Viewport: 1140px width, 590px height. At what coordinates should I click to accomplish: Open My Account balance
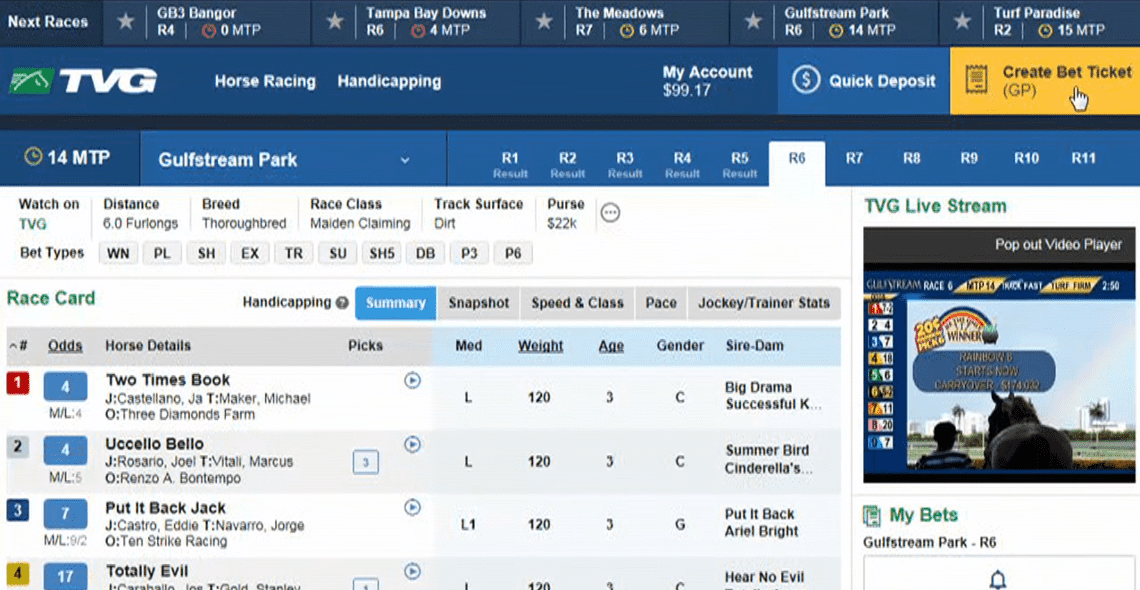(707, 81)
